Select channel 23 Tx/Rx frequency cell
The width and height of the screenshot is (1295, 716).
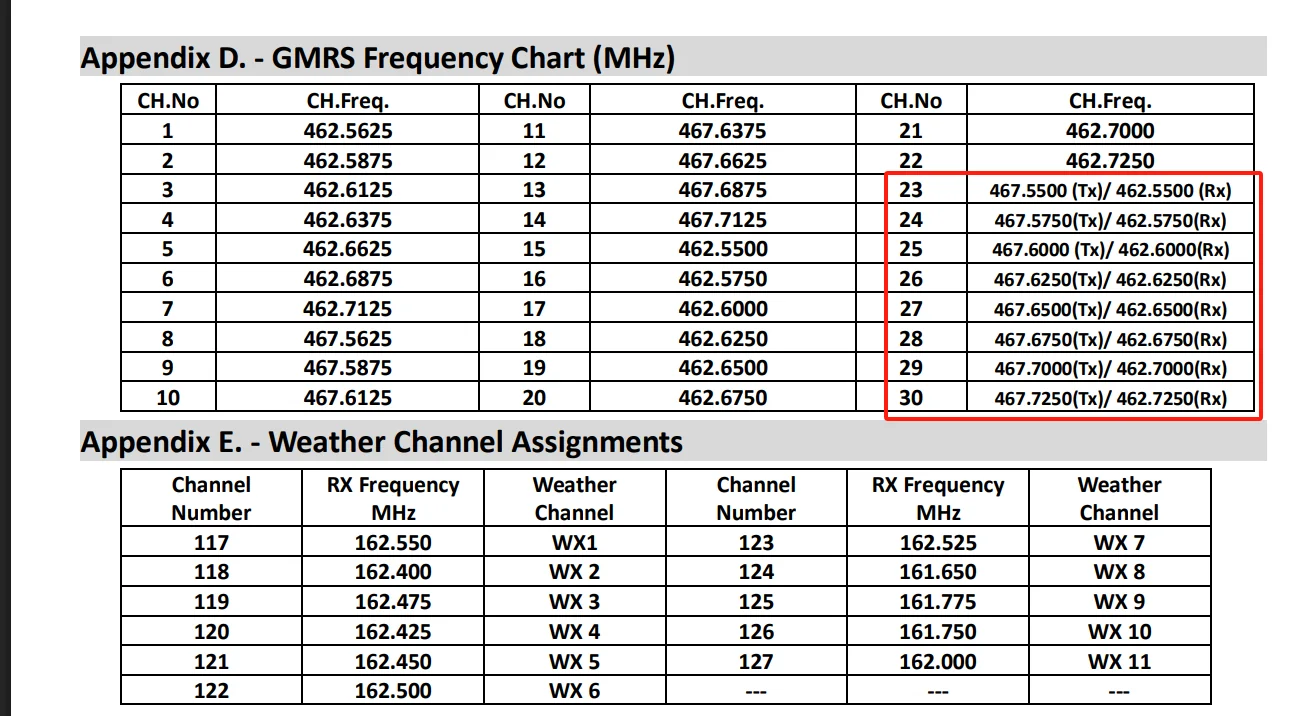pyautogui.click(x=1110, y=190)
